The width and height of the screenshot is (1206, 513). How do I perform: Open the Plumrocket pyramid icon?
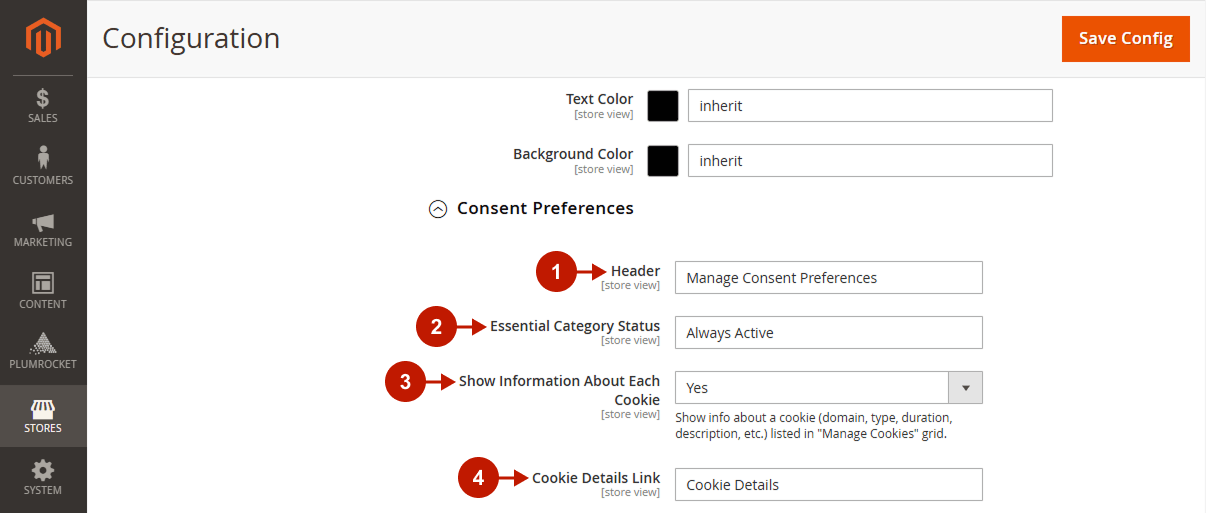click(x=43, y=343)
